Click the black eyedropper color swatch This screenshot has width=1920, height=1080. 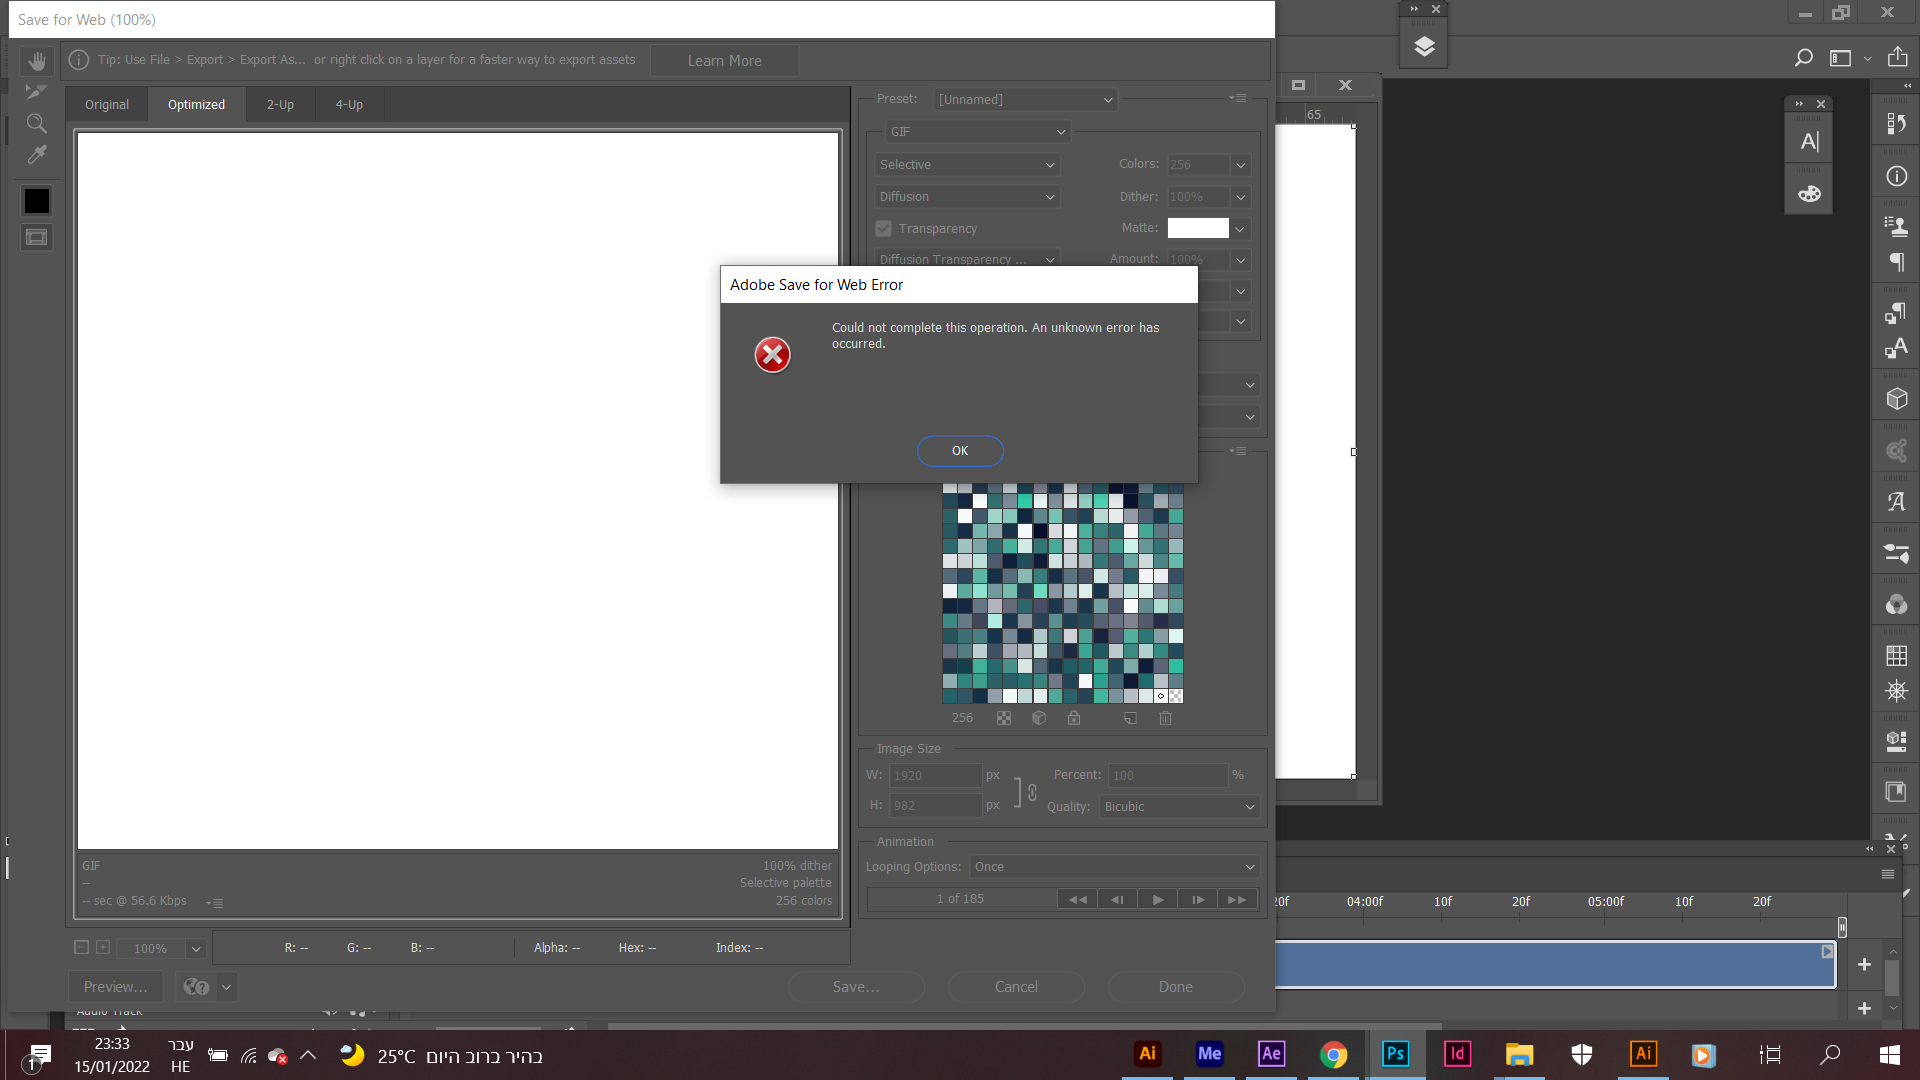click(x=37, y=201)
